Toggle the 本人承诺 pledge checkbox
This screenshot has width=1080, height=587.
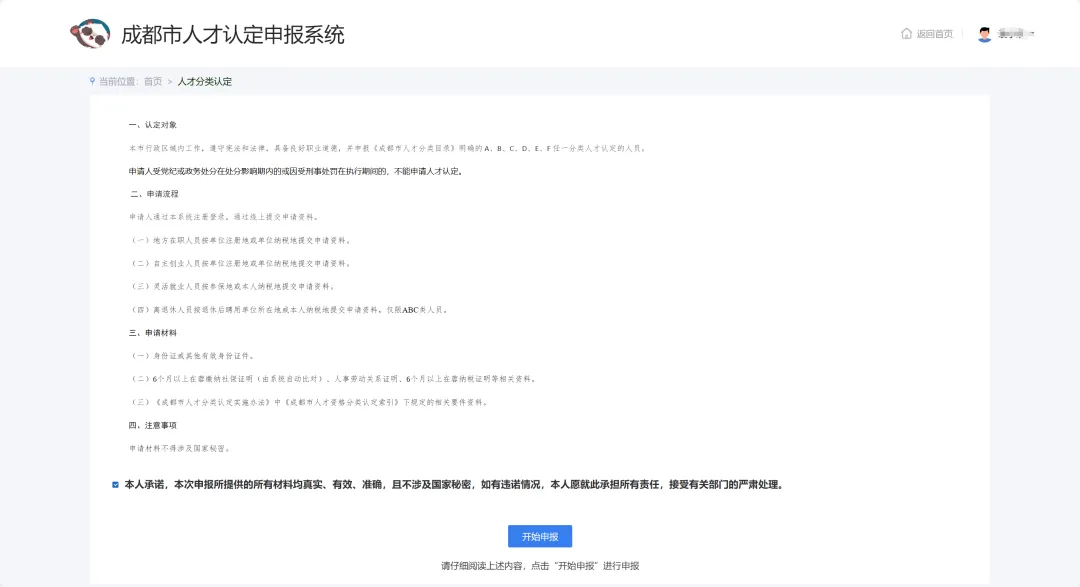click(x=115, y=484)
